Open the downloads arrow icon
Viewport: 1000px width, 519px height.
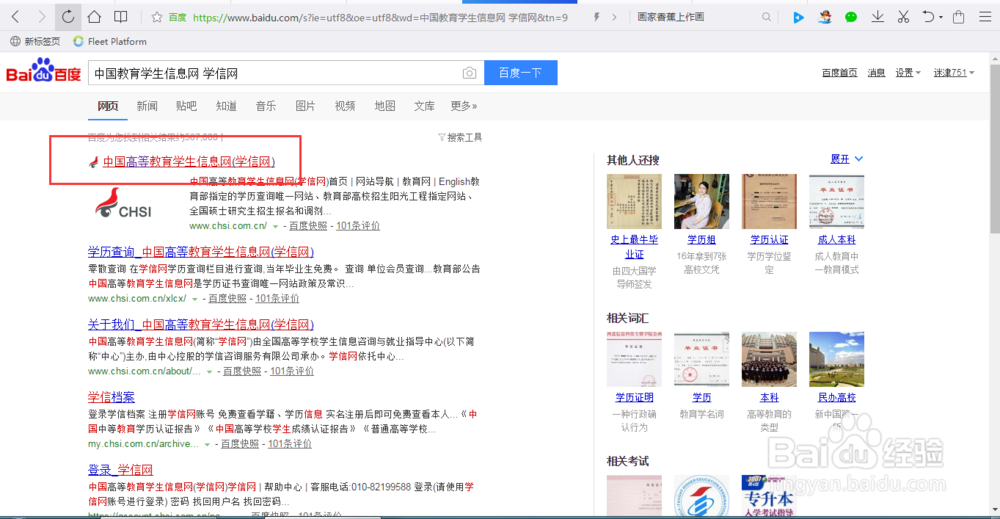[x=878, y=17]
